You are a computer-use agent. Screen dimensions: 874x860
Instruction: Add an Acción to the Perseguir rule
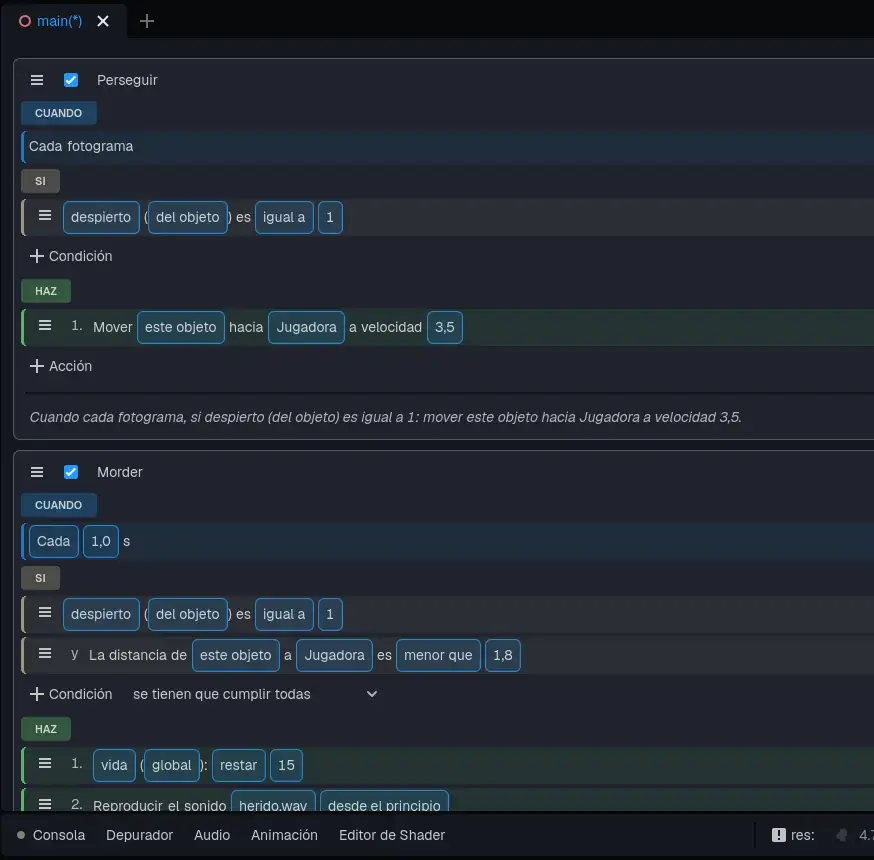61,366
